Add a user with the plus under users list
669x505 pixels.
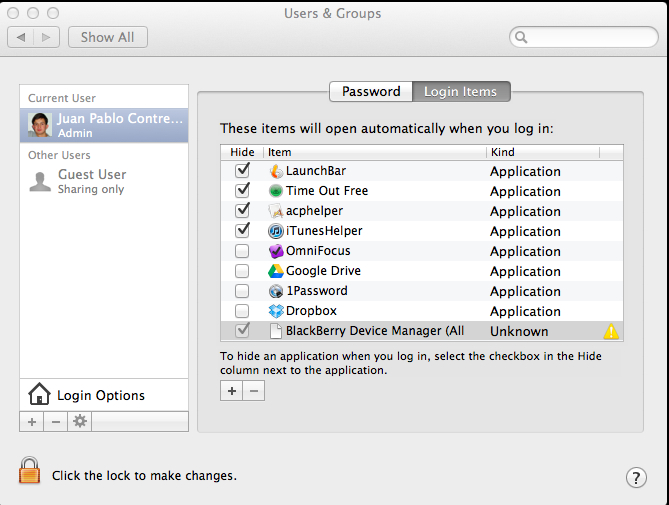[x=32, y=422]
